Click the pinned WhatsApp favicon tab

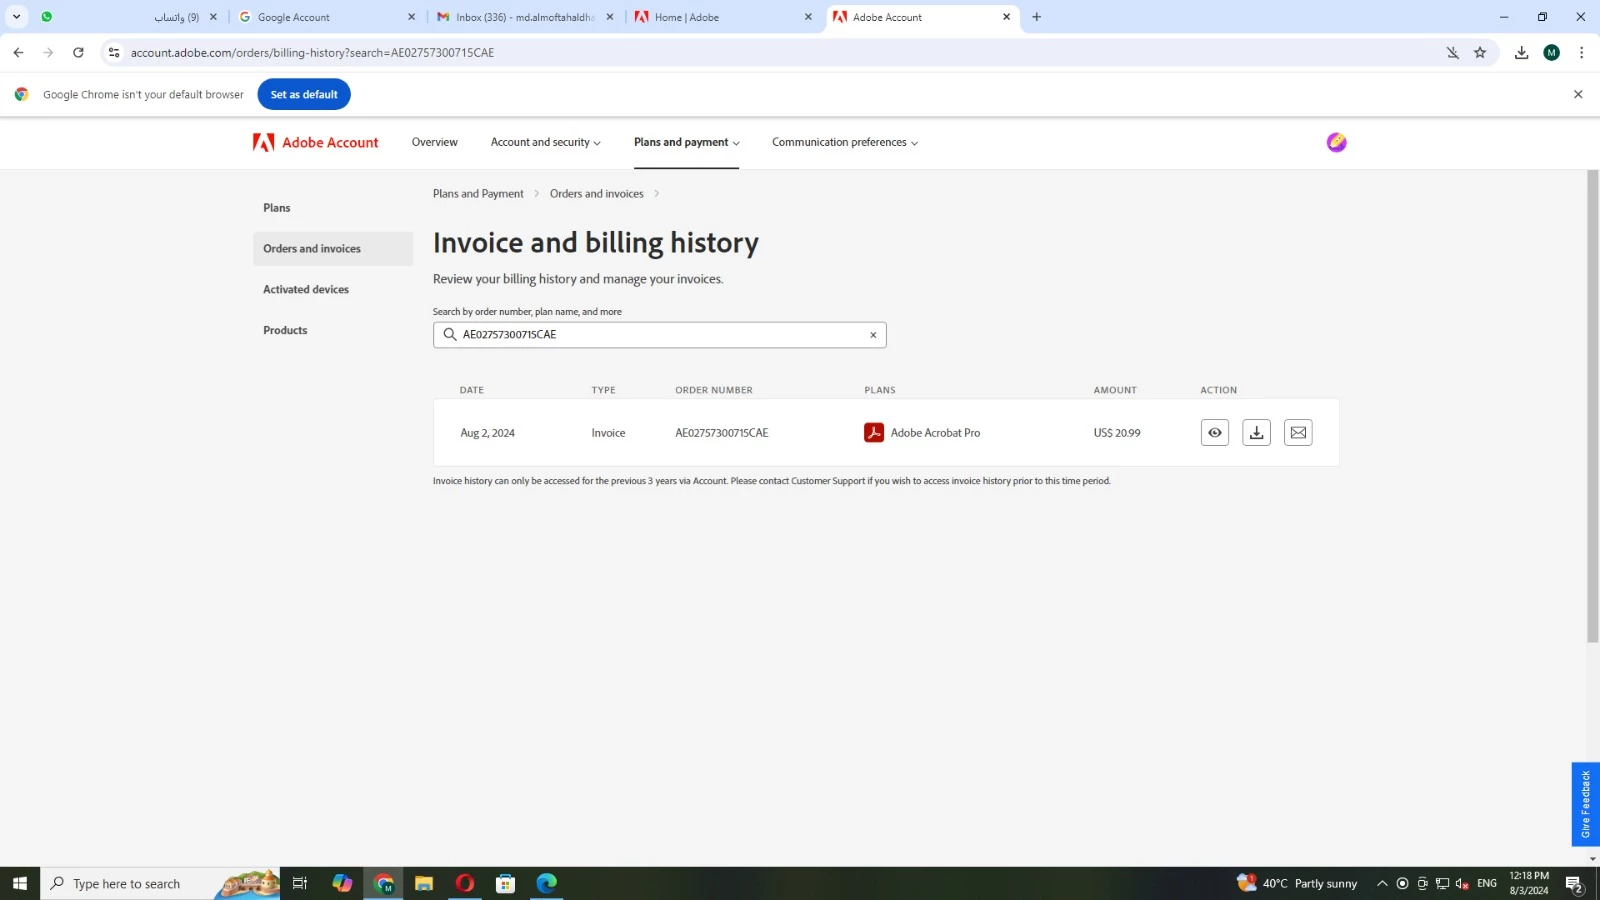[46, 17]
